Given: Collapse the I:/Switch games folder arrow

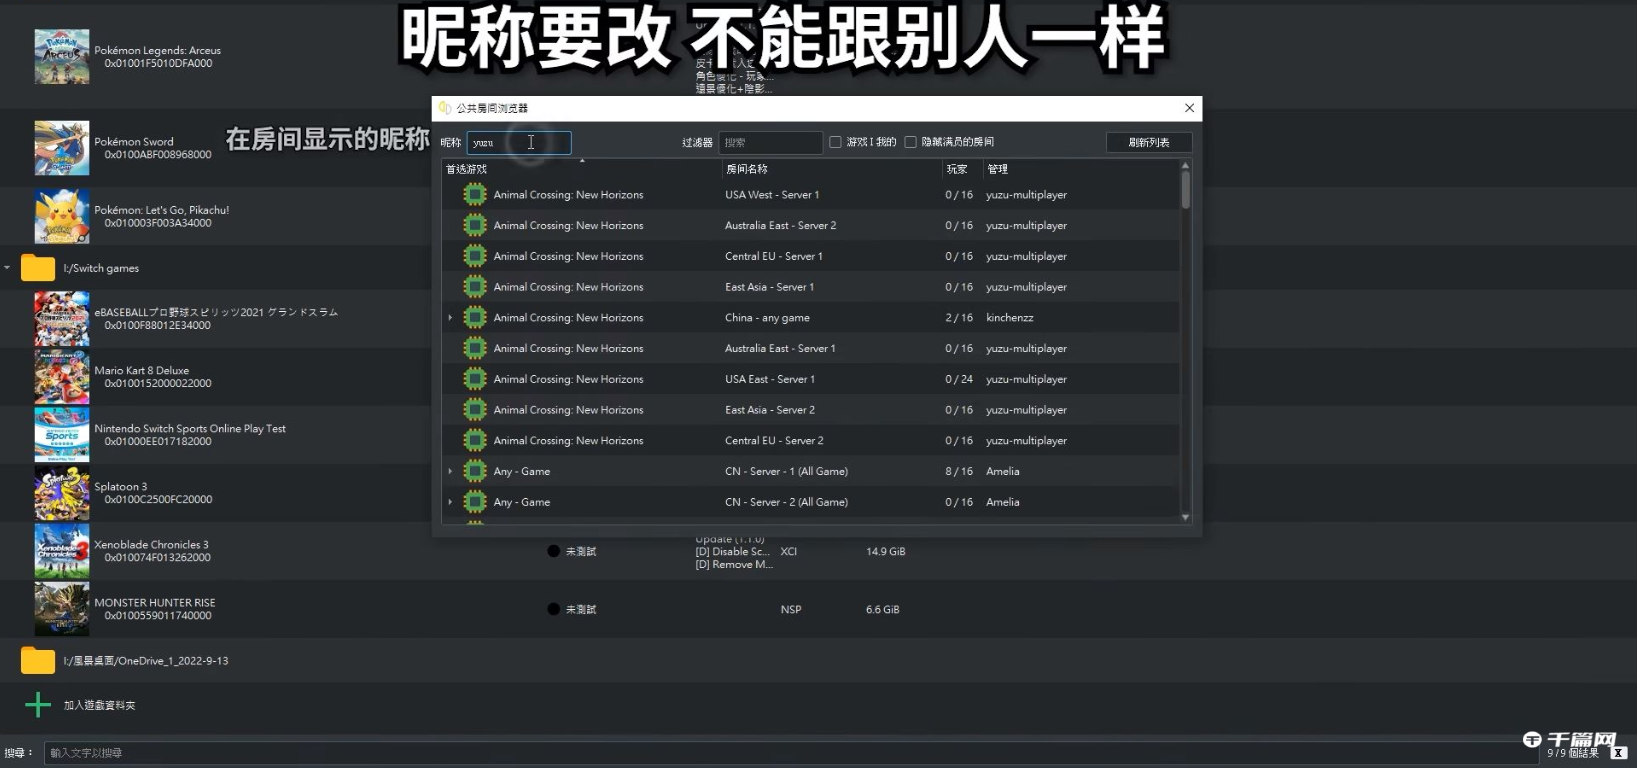Looking at the screenshot, I should coord(7,268).
